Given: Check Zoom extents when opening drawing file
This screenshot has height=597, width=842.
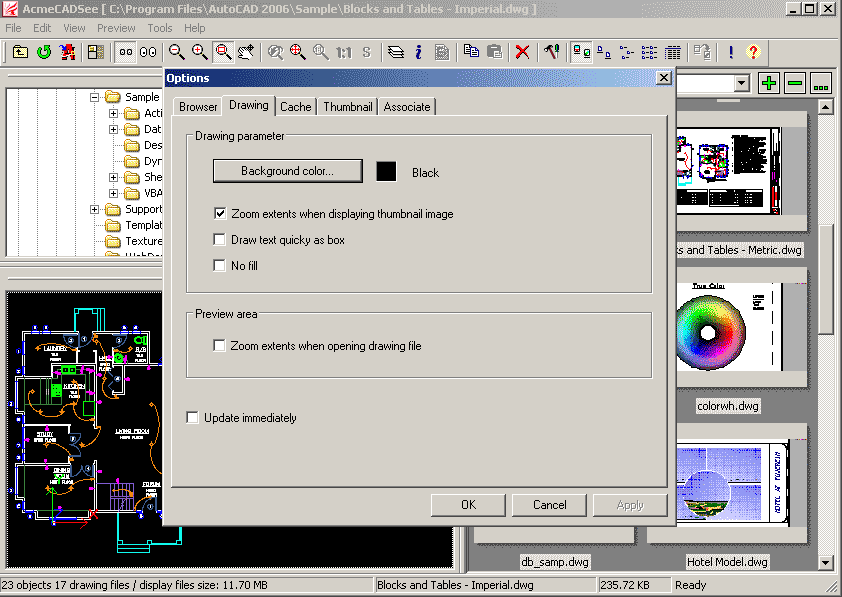Looking at the screenshot, I should click(219, 345).
